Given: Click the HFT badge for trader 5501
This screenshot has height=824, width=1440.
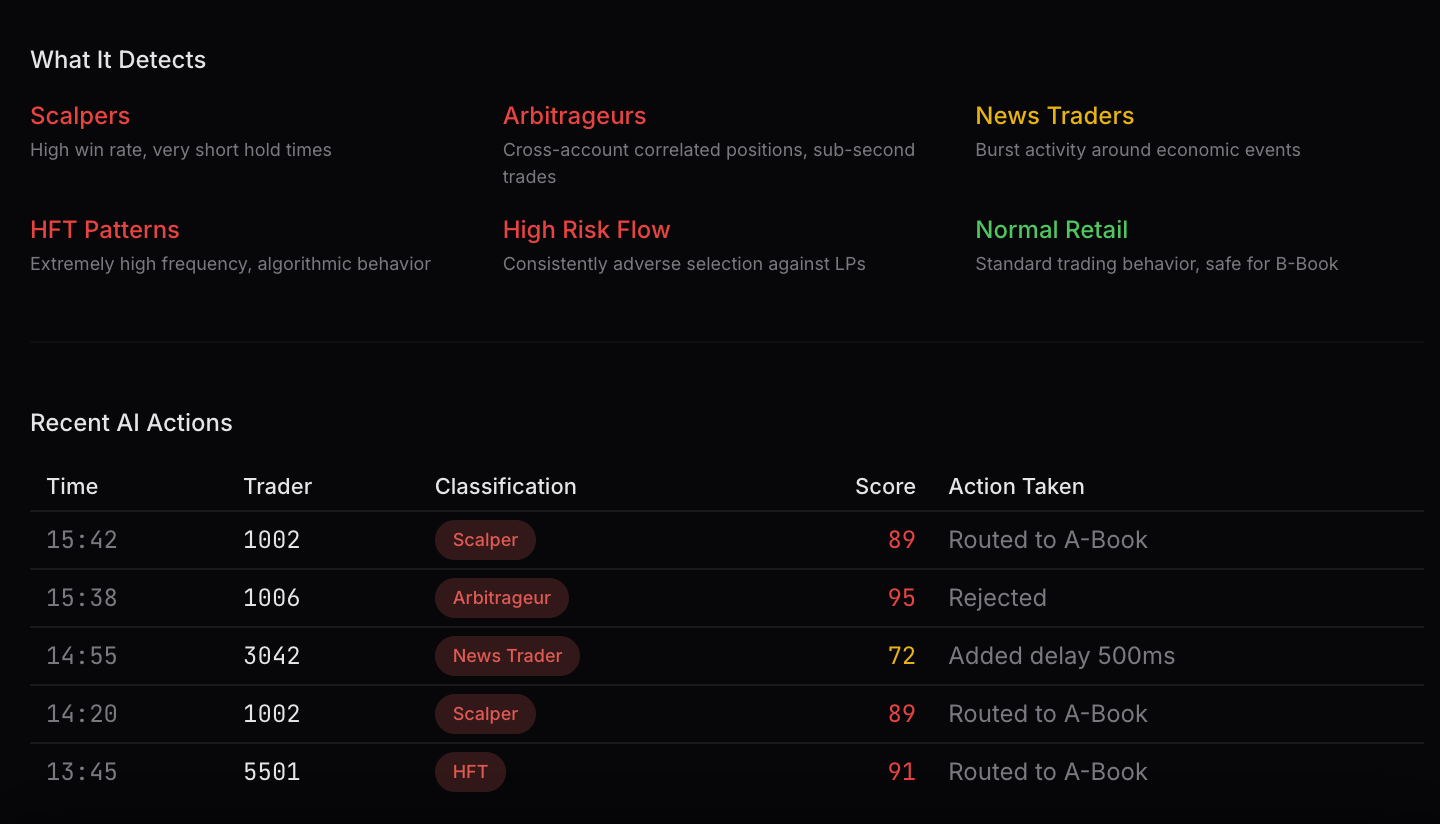Looking at the screenshot, I should coord(470,771).
